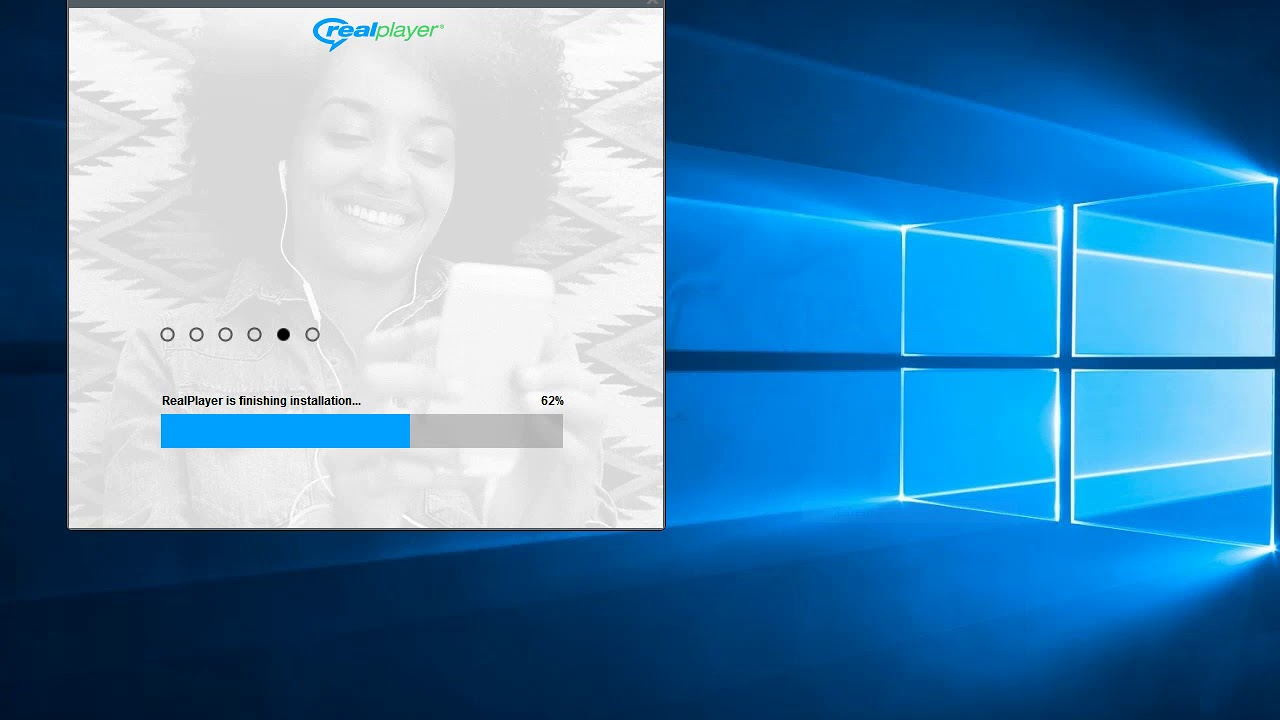Select the first slide indicator dot

[x=167, y=335]
